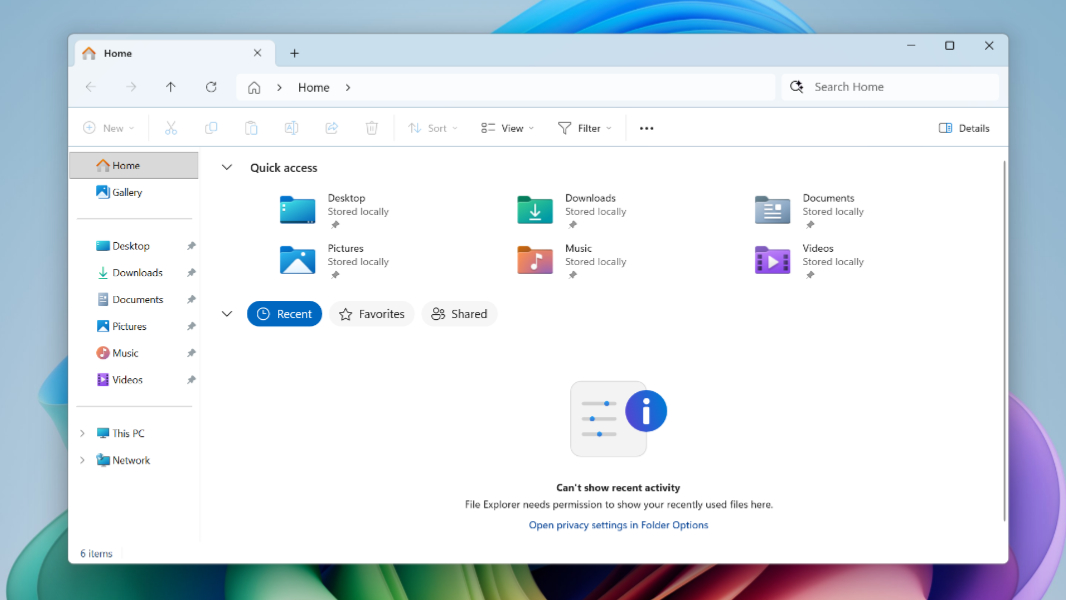Collapse the Quick access section
The image size is (1066, 600).
pos(227,168)
